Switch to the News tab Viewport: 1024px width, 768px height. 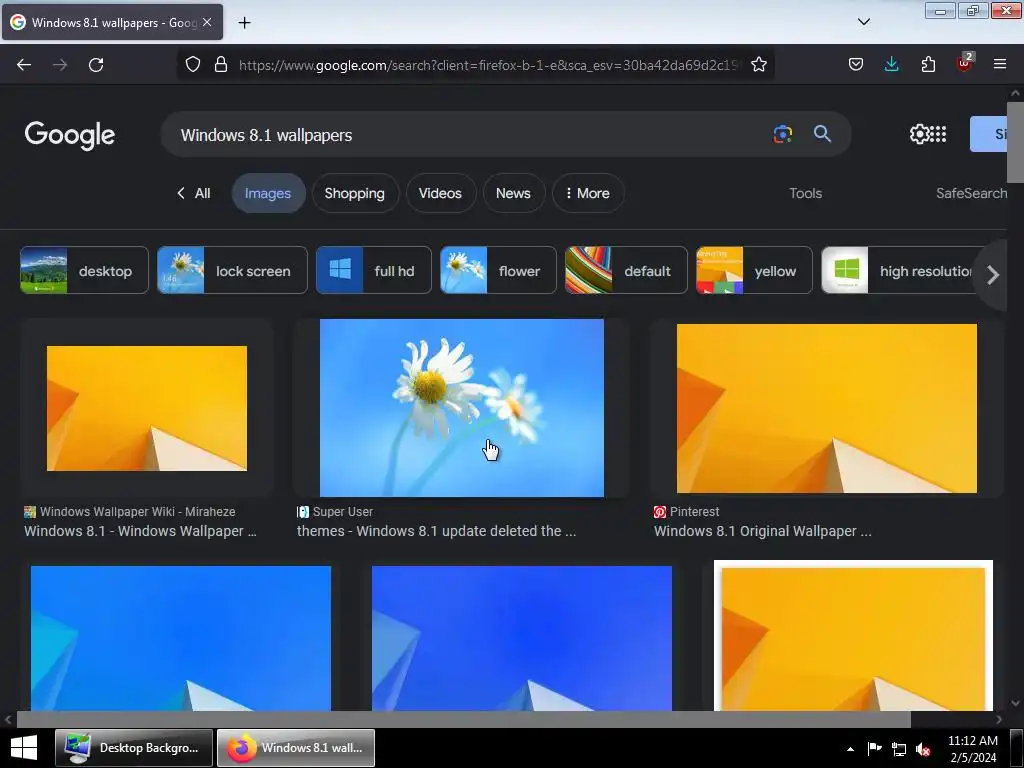[513, 193]
